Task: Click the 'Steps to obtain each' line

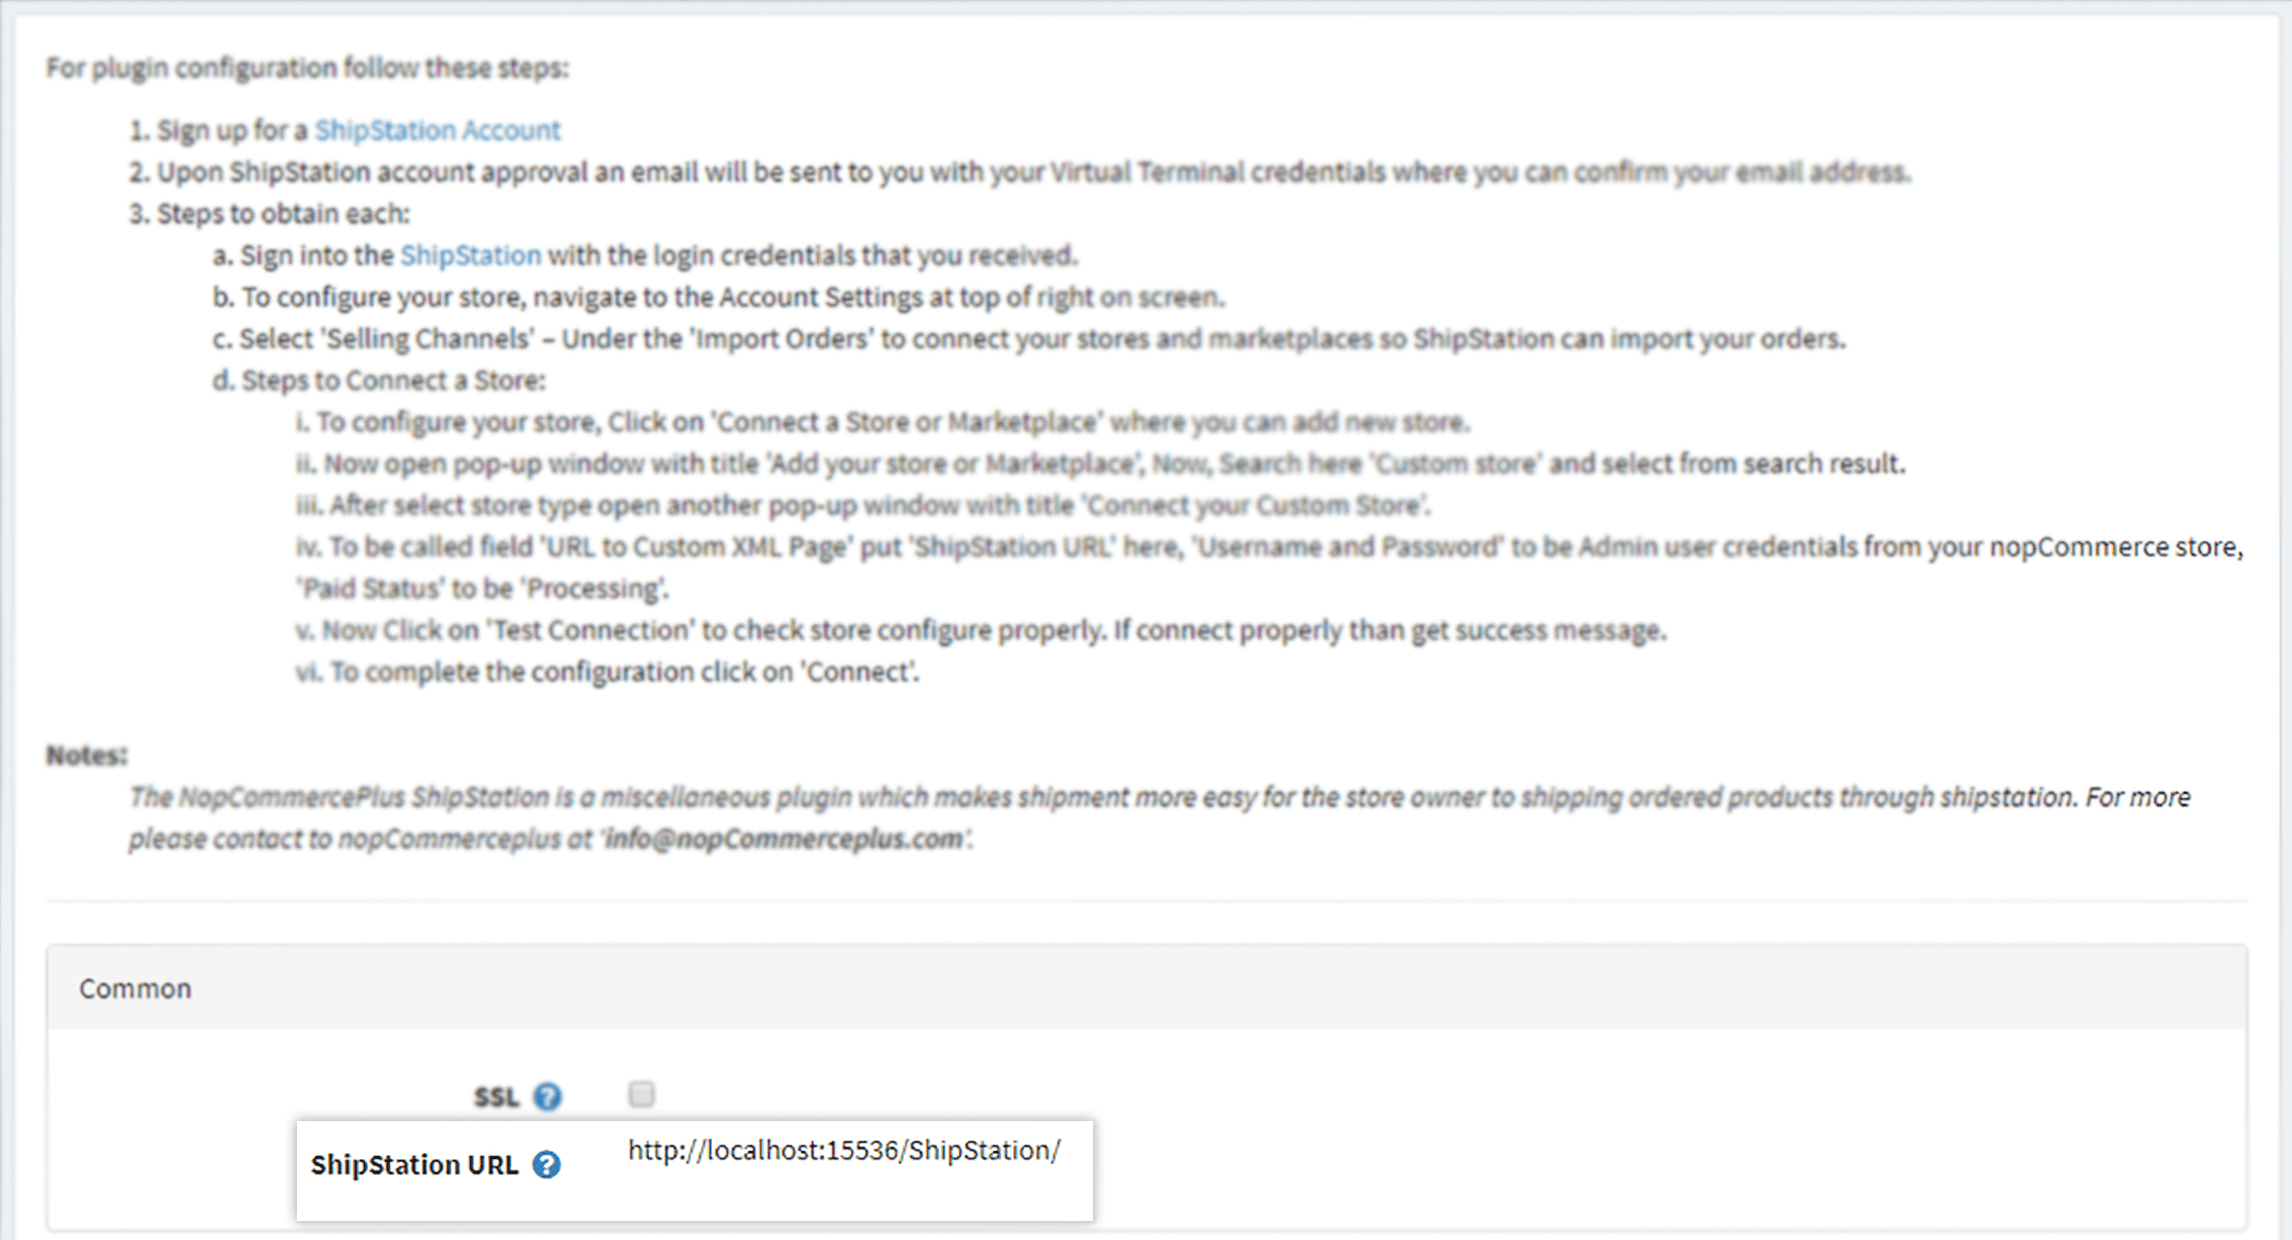Action: pyautogui.click(x=269, y=214)
